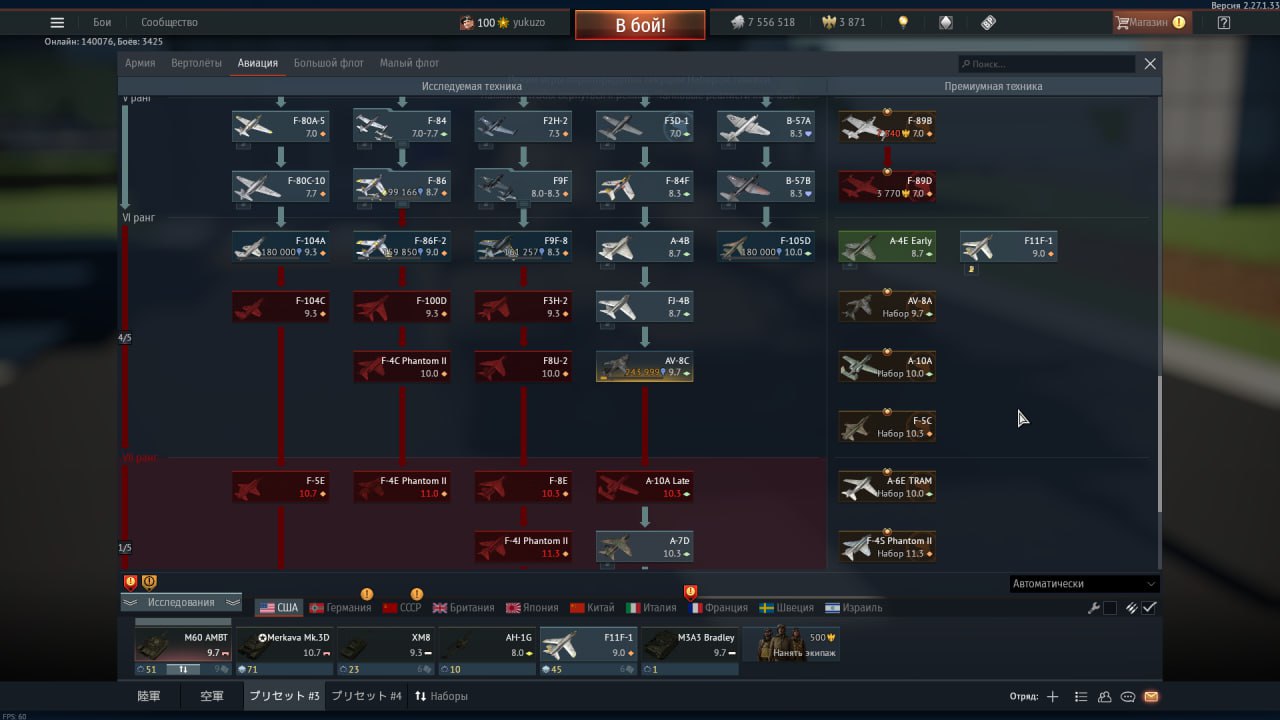Select the F-104C locked aircraft
The image size is (1280, 720).
(x=281, y=306)
